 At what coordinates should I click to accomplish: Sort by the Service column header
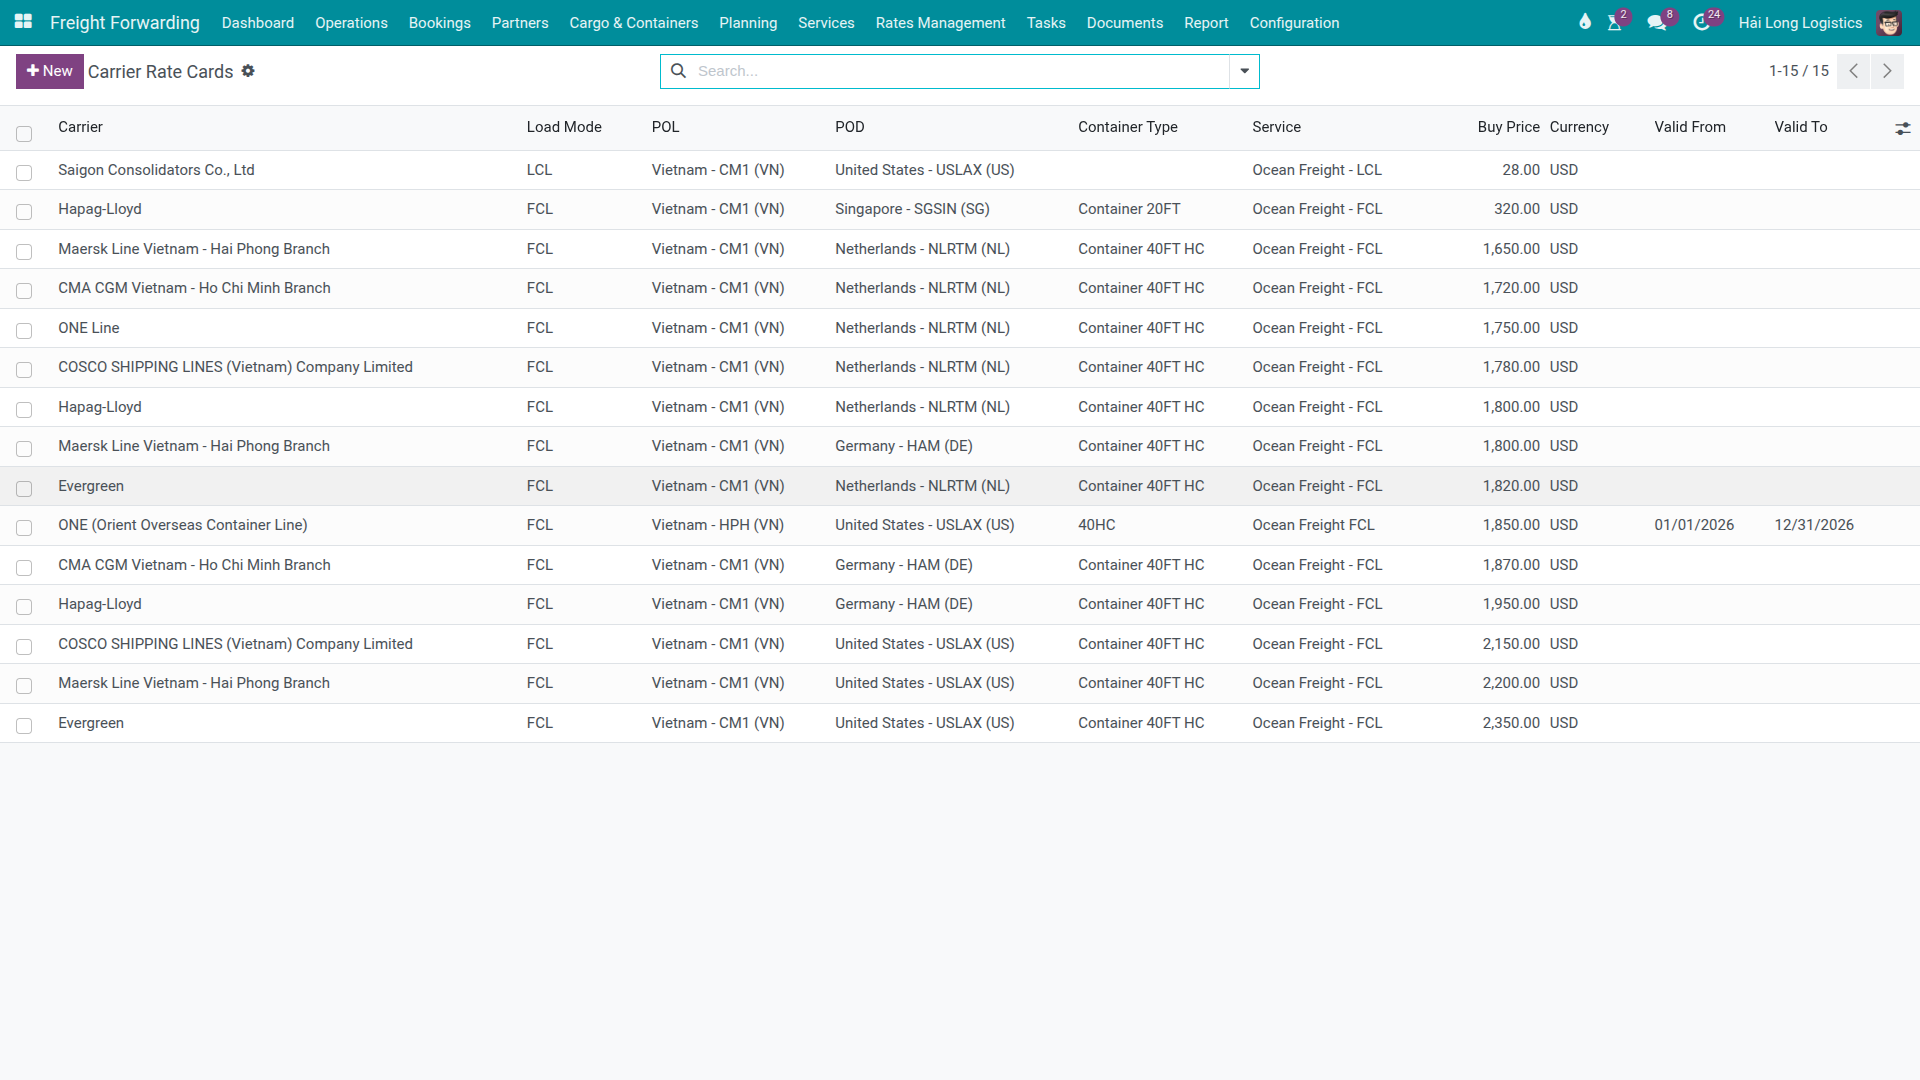pos(1276,127)
